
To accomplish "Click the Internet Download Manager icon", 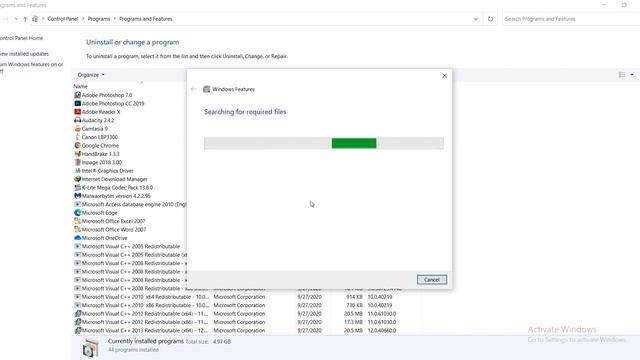I will (x=78, y=179).
